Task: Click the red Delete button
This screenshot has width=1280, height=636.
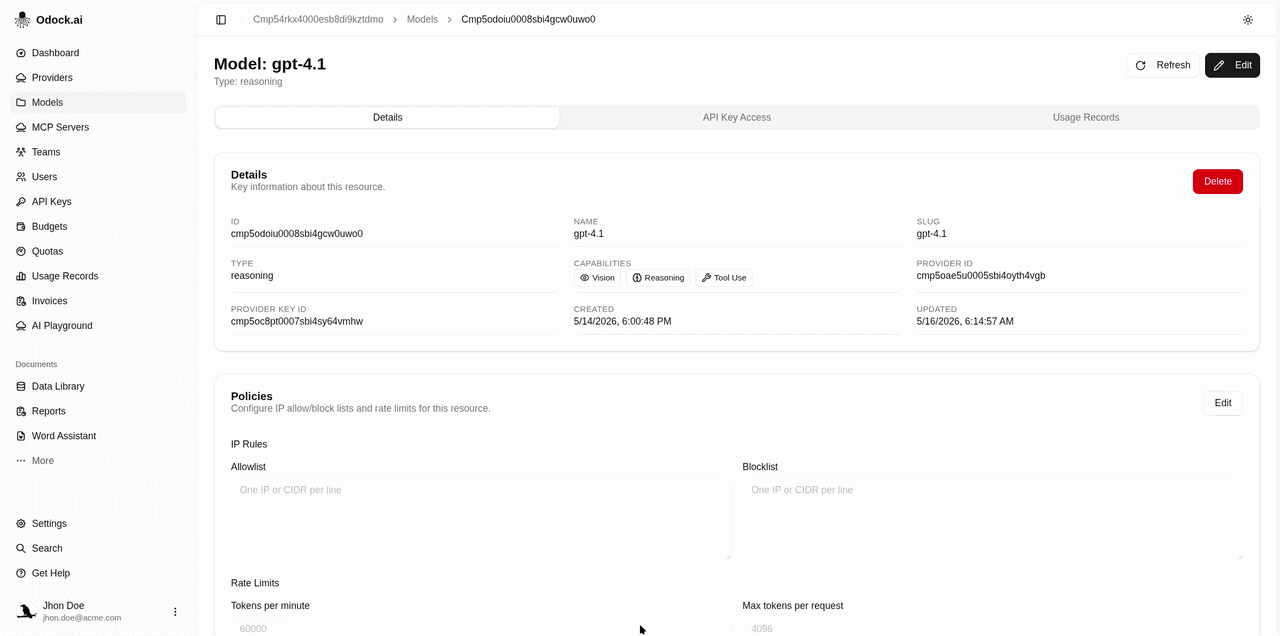Action: [x=1218, y=181]
